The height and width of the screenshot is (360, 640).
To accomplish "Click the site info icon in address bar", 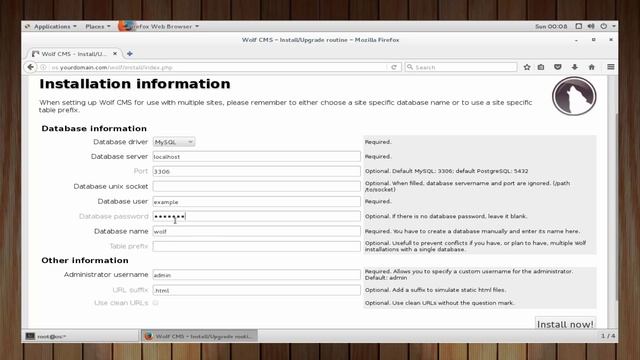I will (x=43, y=67).
